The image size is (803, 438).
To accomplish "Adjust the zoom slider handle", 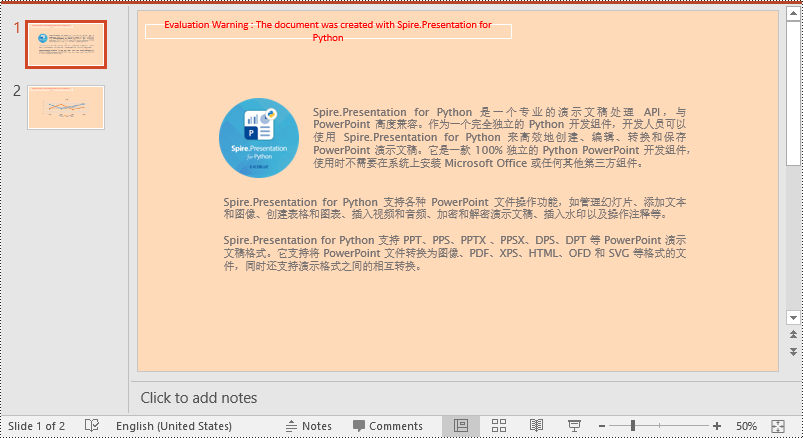I will click(x=633, y=426).
